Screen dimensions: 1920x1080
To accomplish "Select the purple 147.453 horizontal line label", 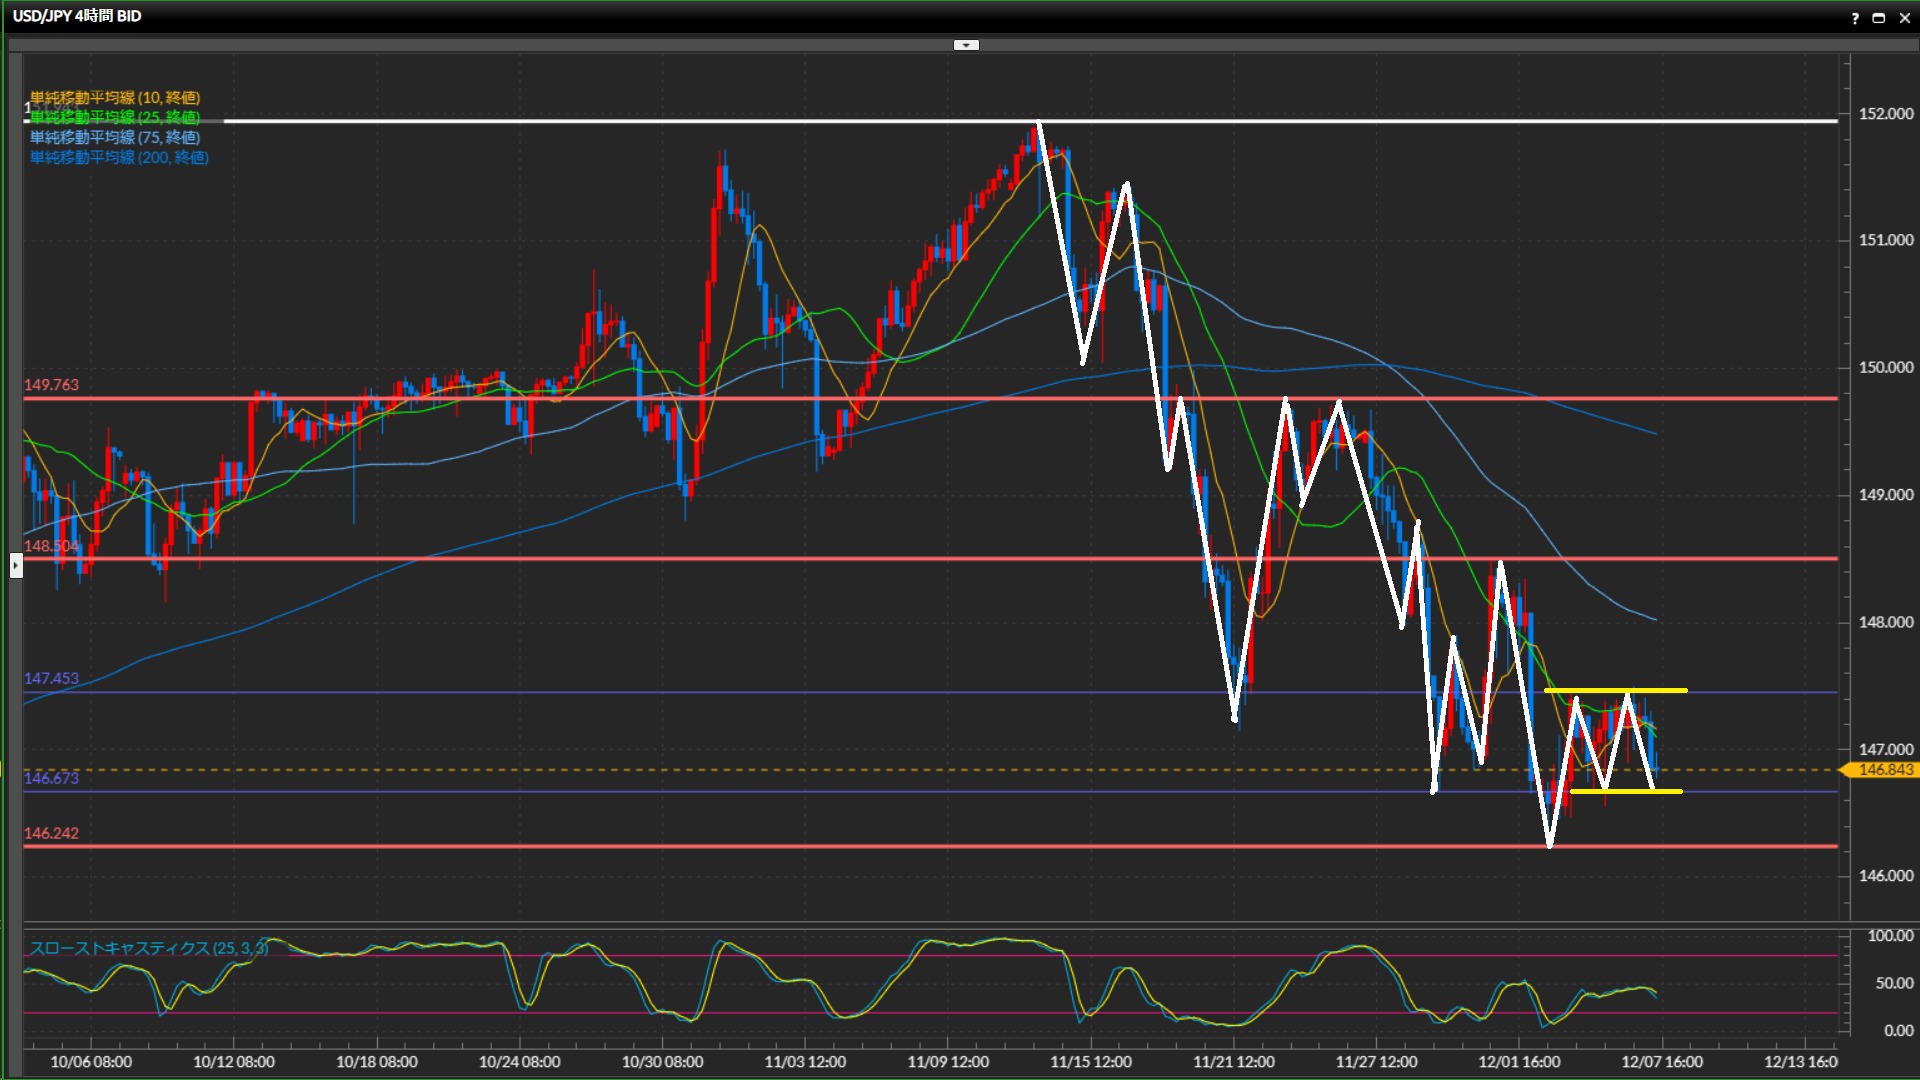I will [51, 678].
